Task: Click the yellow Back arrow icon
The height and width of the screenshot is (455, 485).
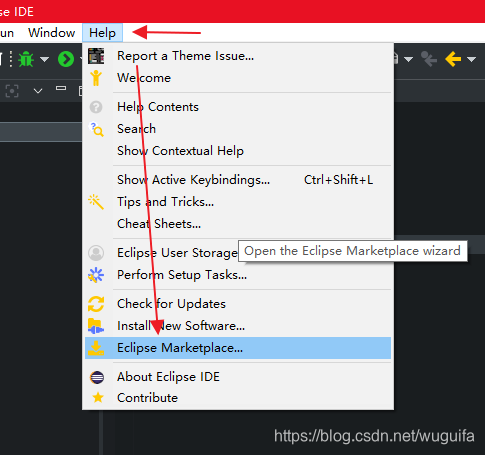Action: tap(453, 59)
